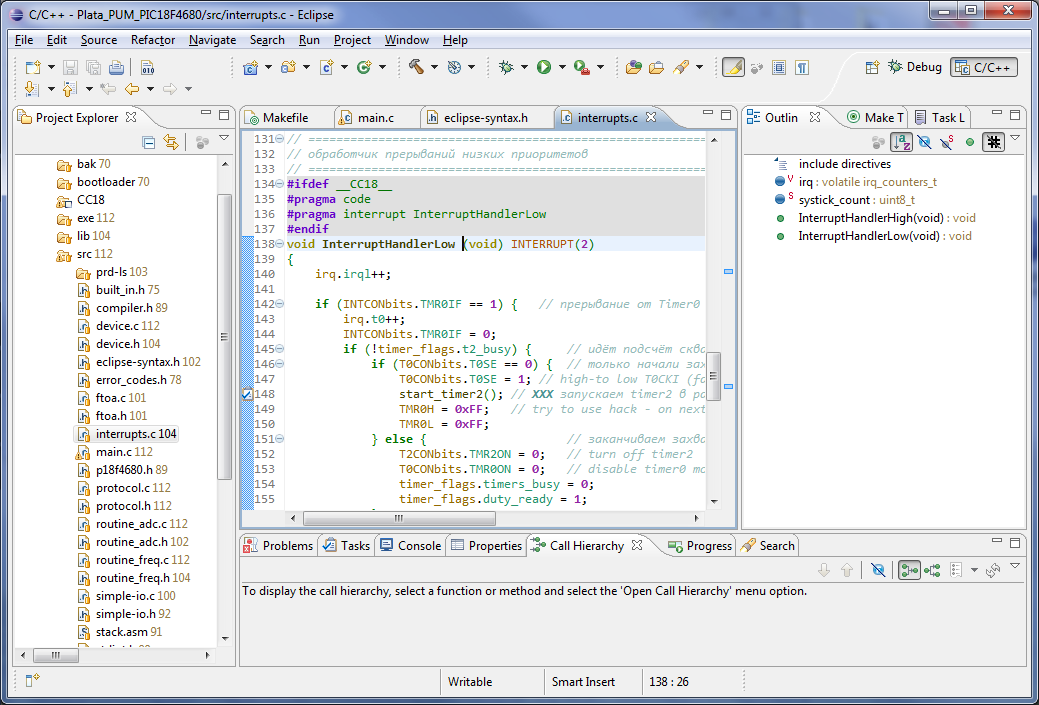Click the Debug bug icon in toolbar
This screenshot has height=705, width=1039.
[506, 67]
